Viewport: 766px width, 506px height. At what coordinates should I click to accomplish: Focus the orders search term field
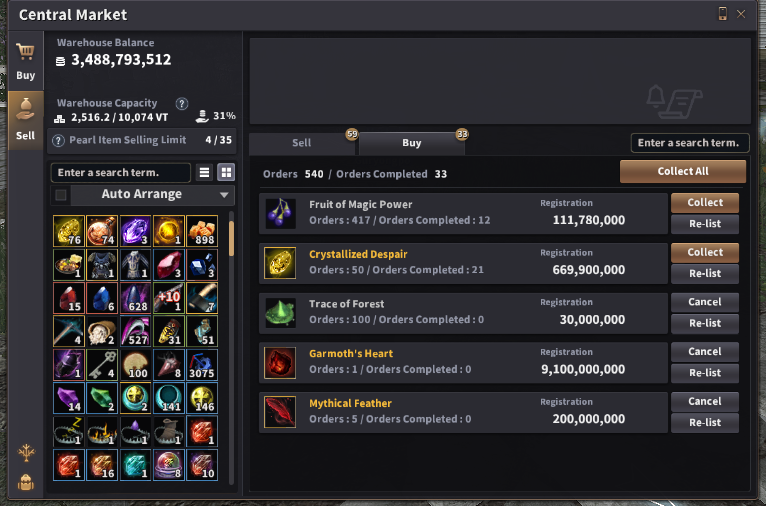point(690,143)
